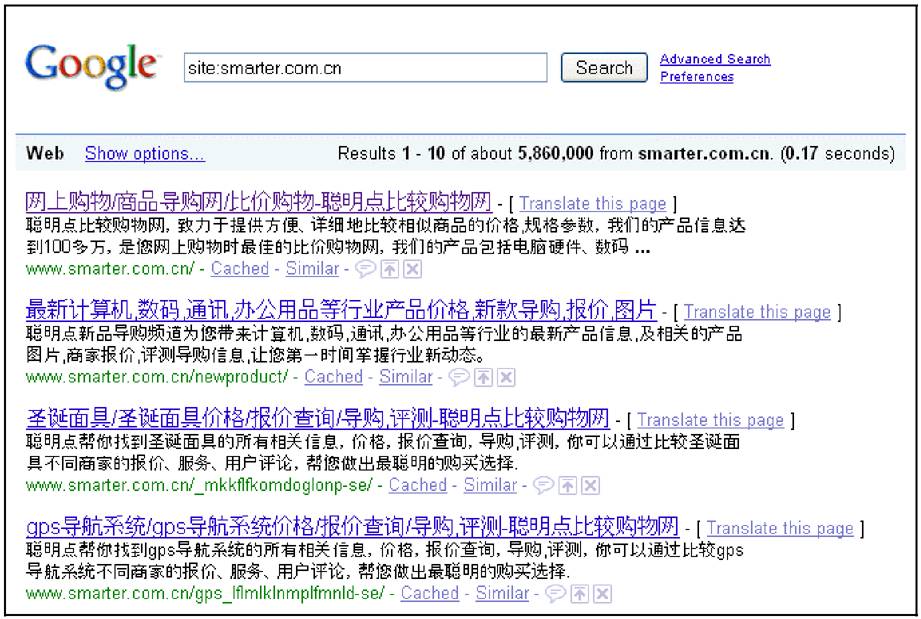Open the gps导航系统 result title
The image size is (921, 619).
tap(352, 526)
